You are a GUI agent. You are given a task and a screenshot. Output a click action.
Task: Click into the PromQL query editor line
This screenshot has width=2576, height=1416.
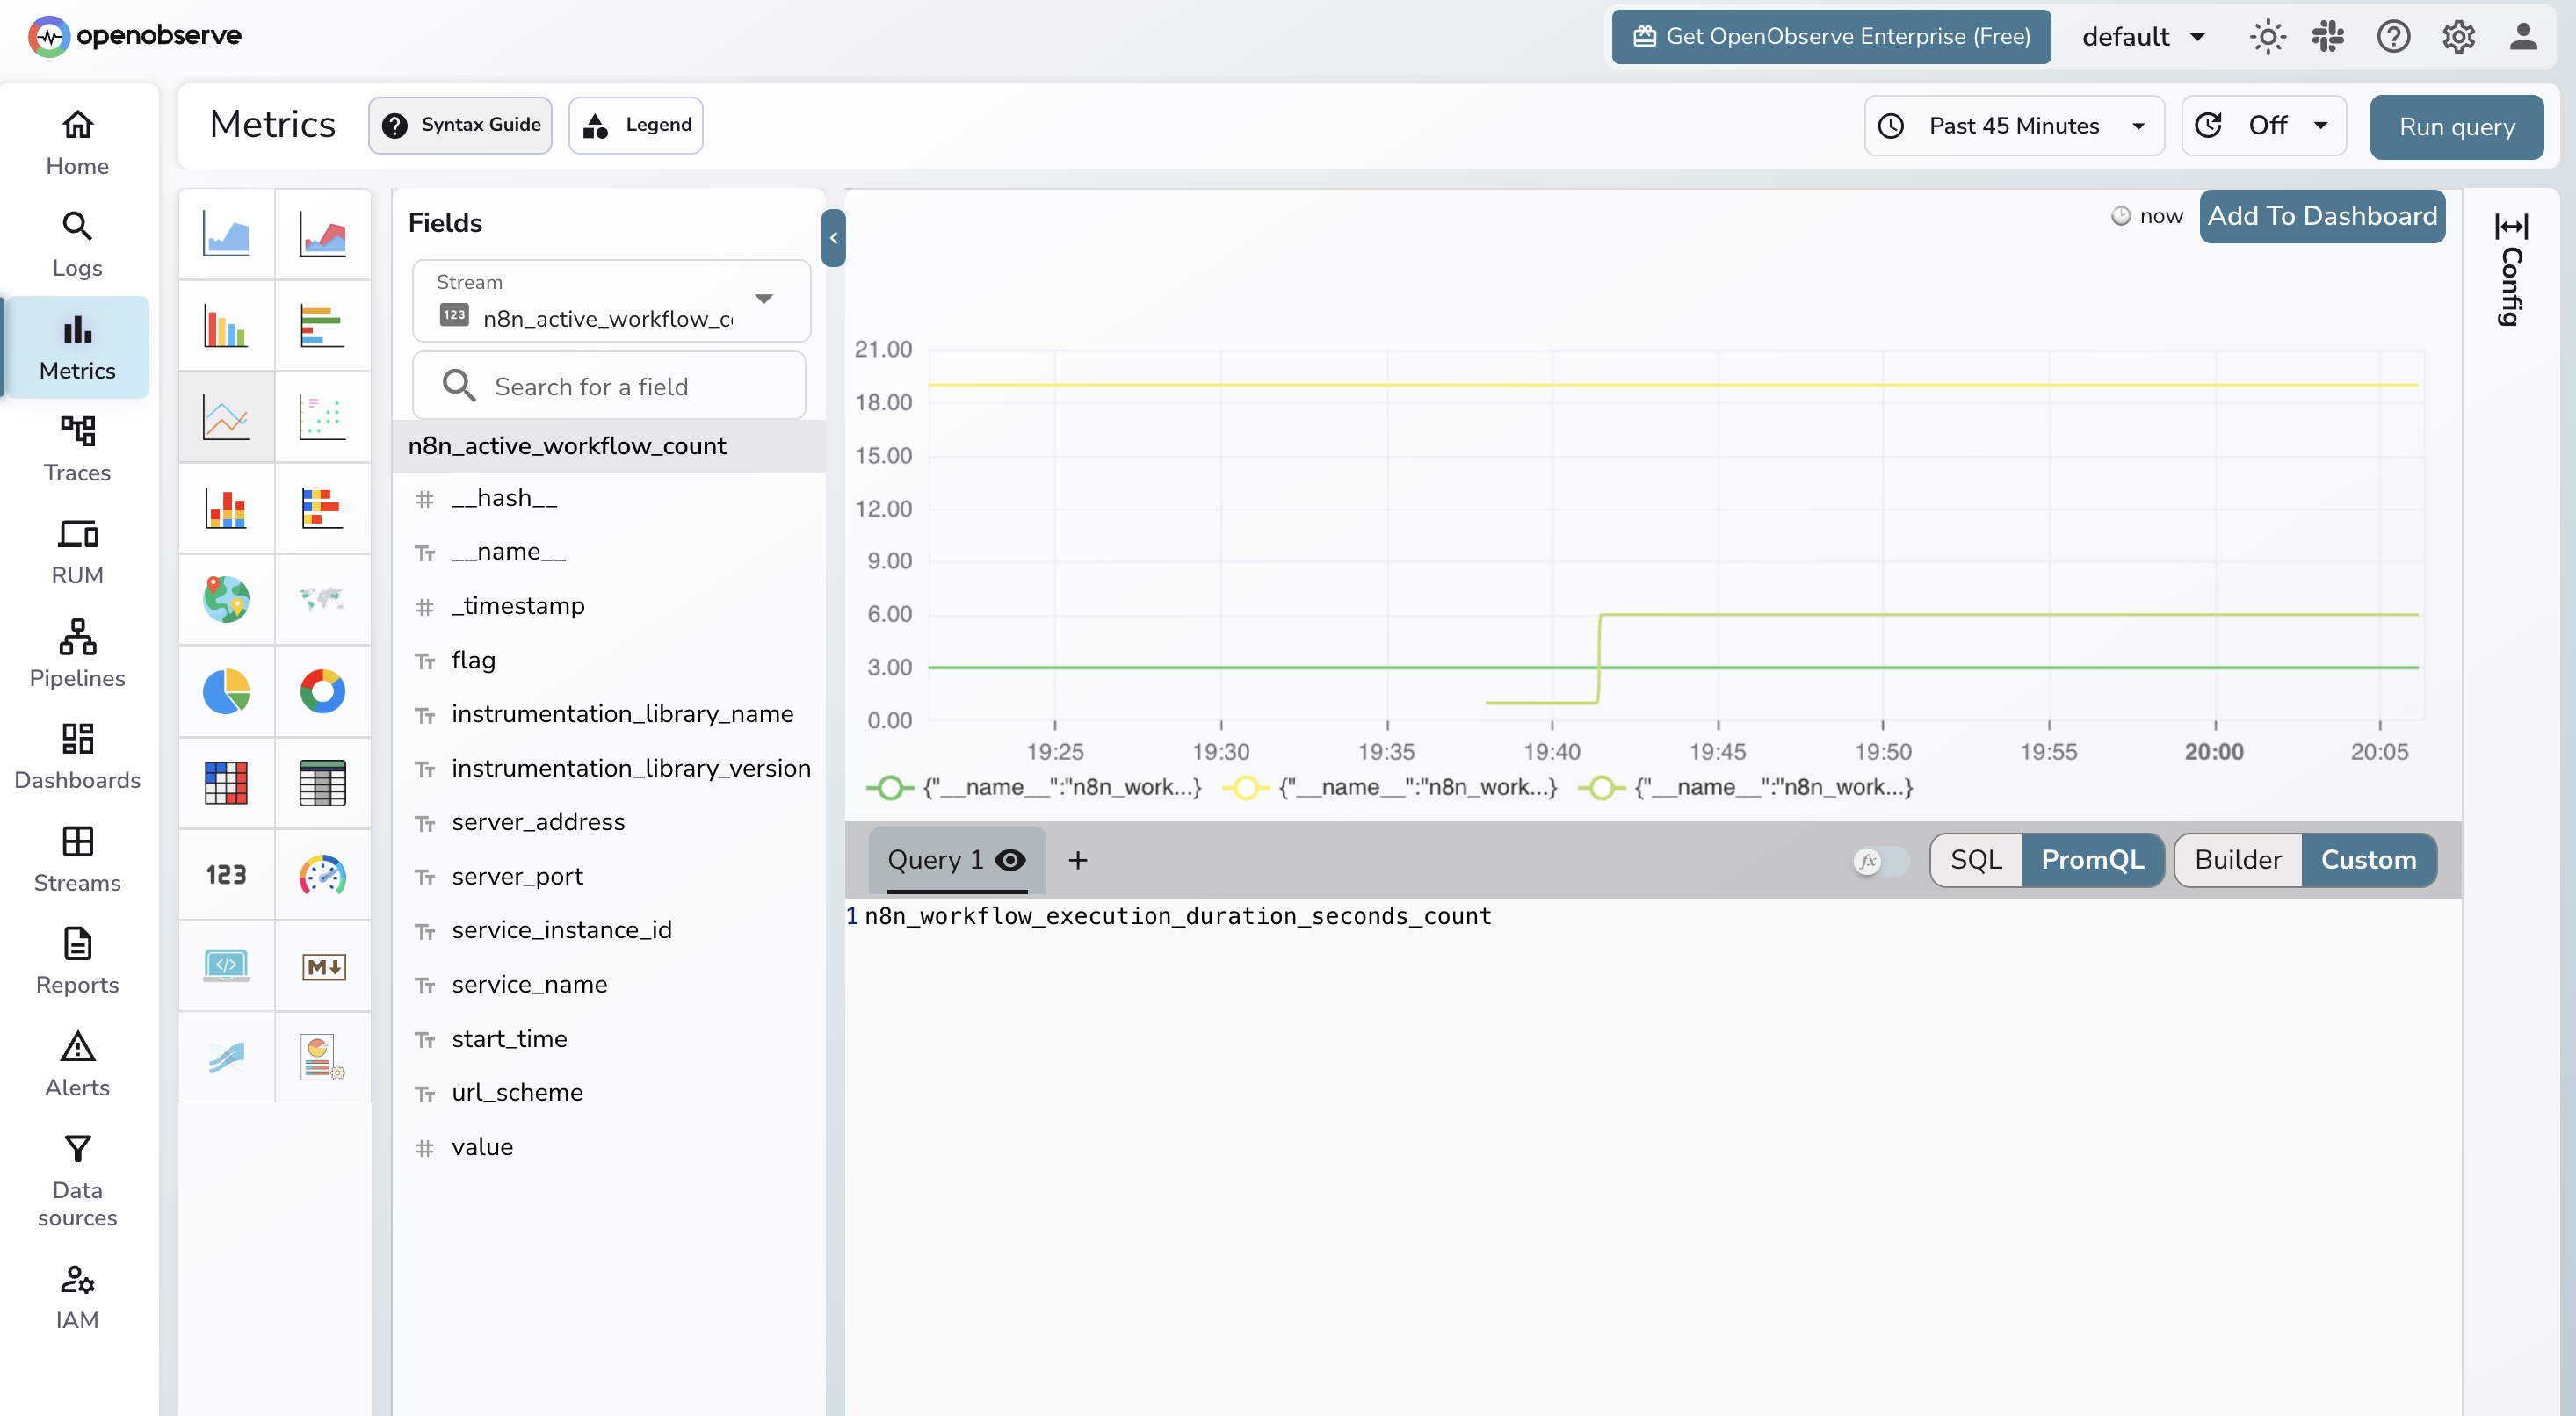(1177, 916)
